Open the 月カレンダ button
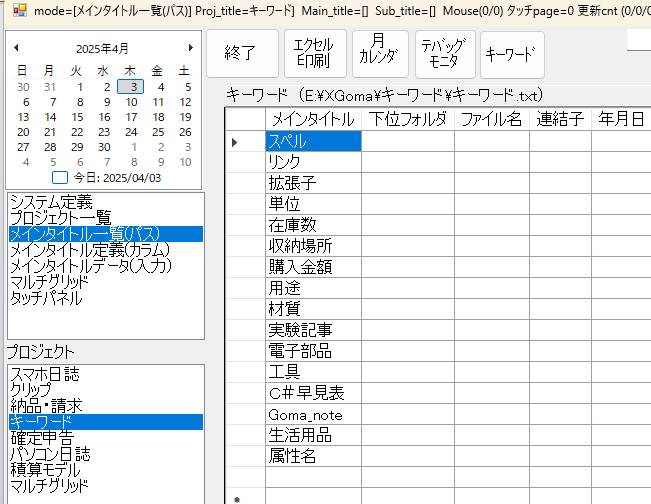Image resolution: width=651 pixels, height=504 pixels. (x=378, y=54)
